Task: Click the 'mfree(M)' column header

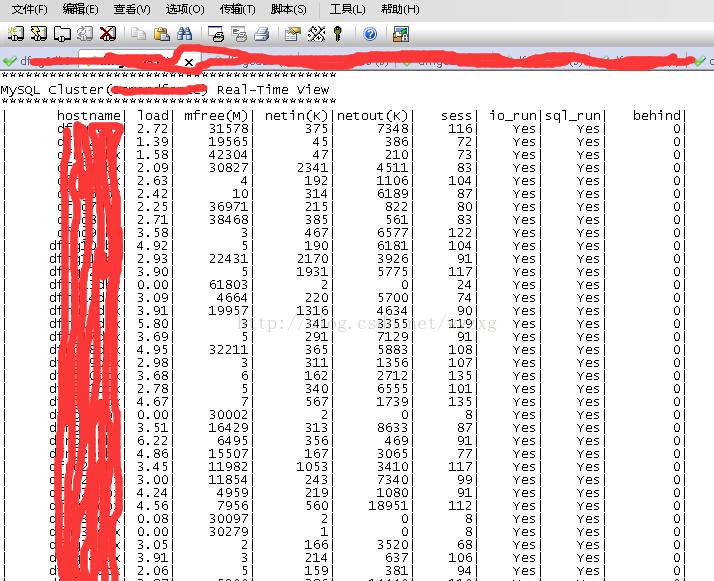Action: (216, 116)
